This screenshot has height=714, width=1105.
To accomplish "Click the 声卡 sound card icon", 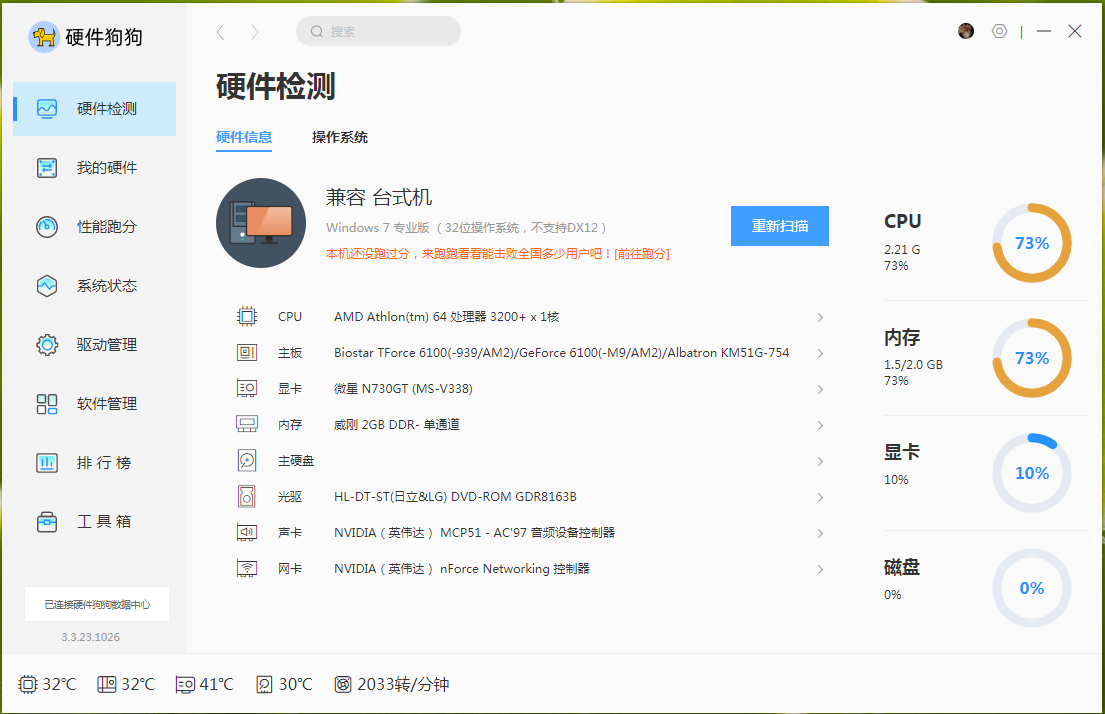I will 247,532.
